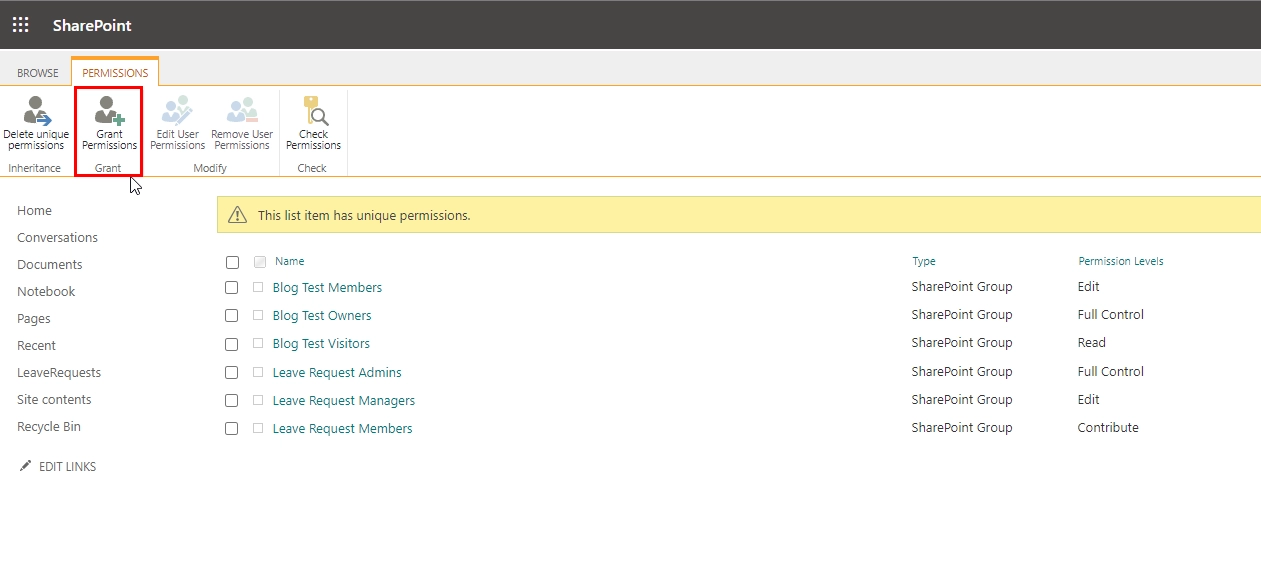Check the Blog Test Members row checkbox
Viewport: 1261px width, 572px height.
click(x=232, y=288)
